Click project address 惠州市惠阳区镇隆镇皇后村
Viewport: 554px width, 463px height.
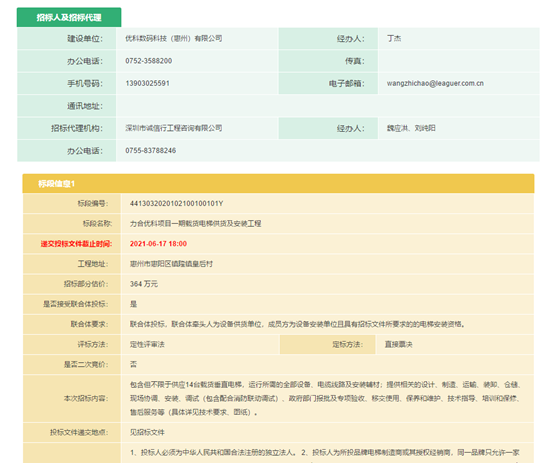(x=171, y=264)
